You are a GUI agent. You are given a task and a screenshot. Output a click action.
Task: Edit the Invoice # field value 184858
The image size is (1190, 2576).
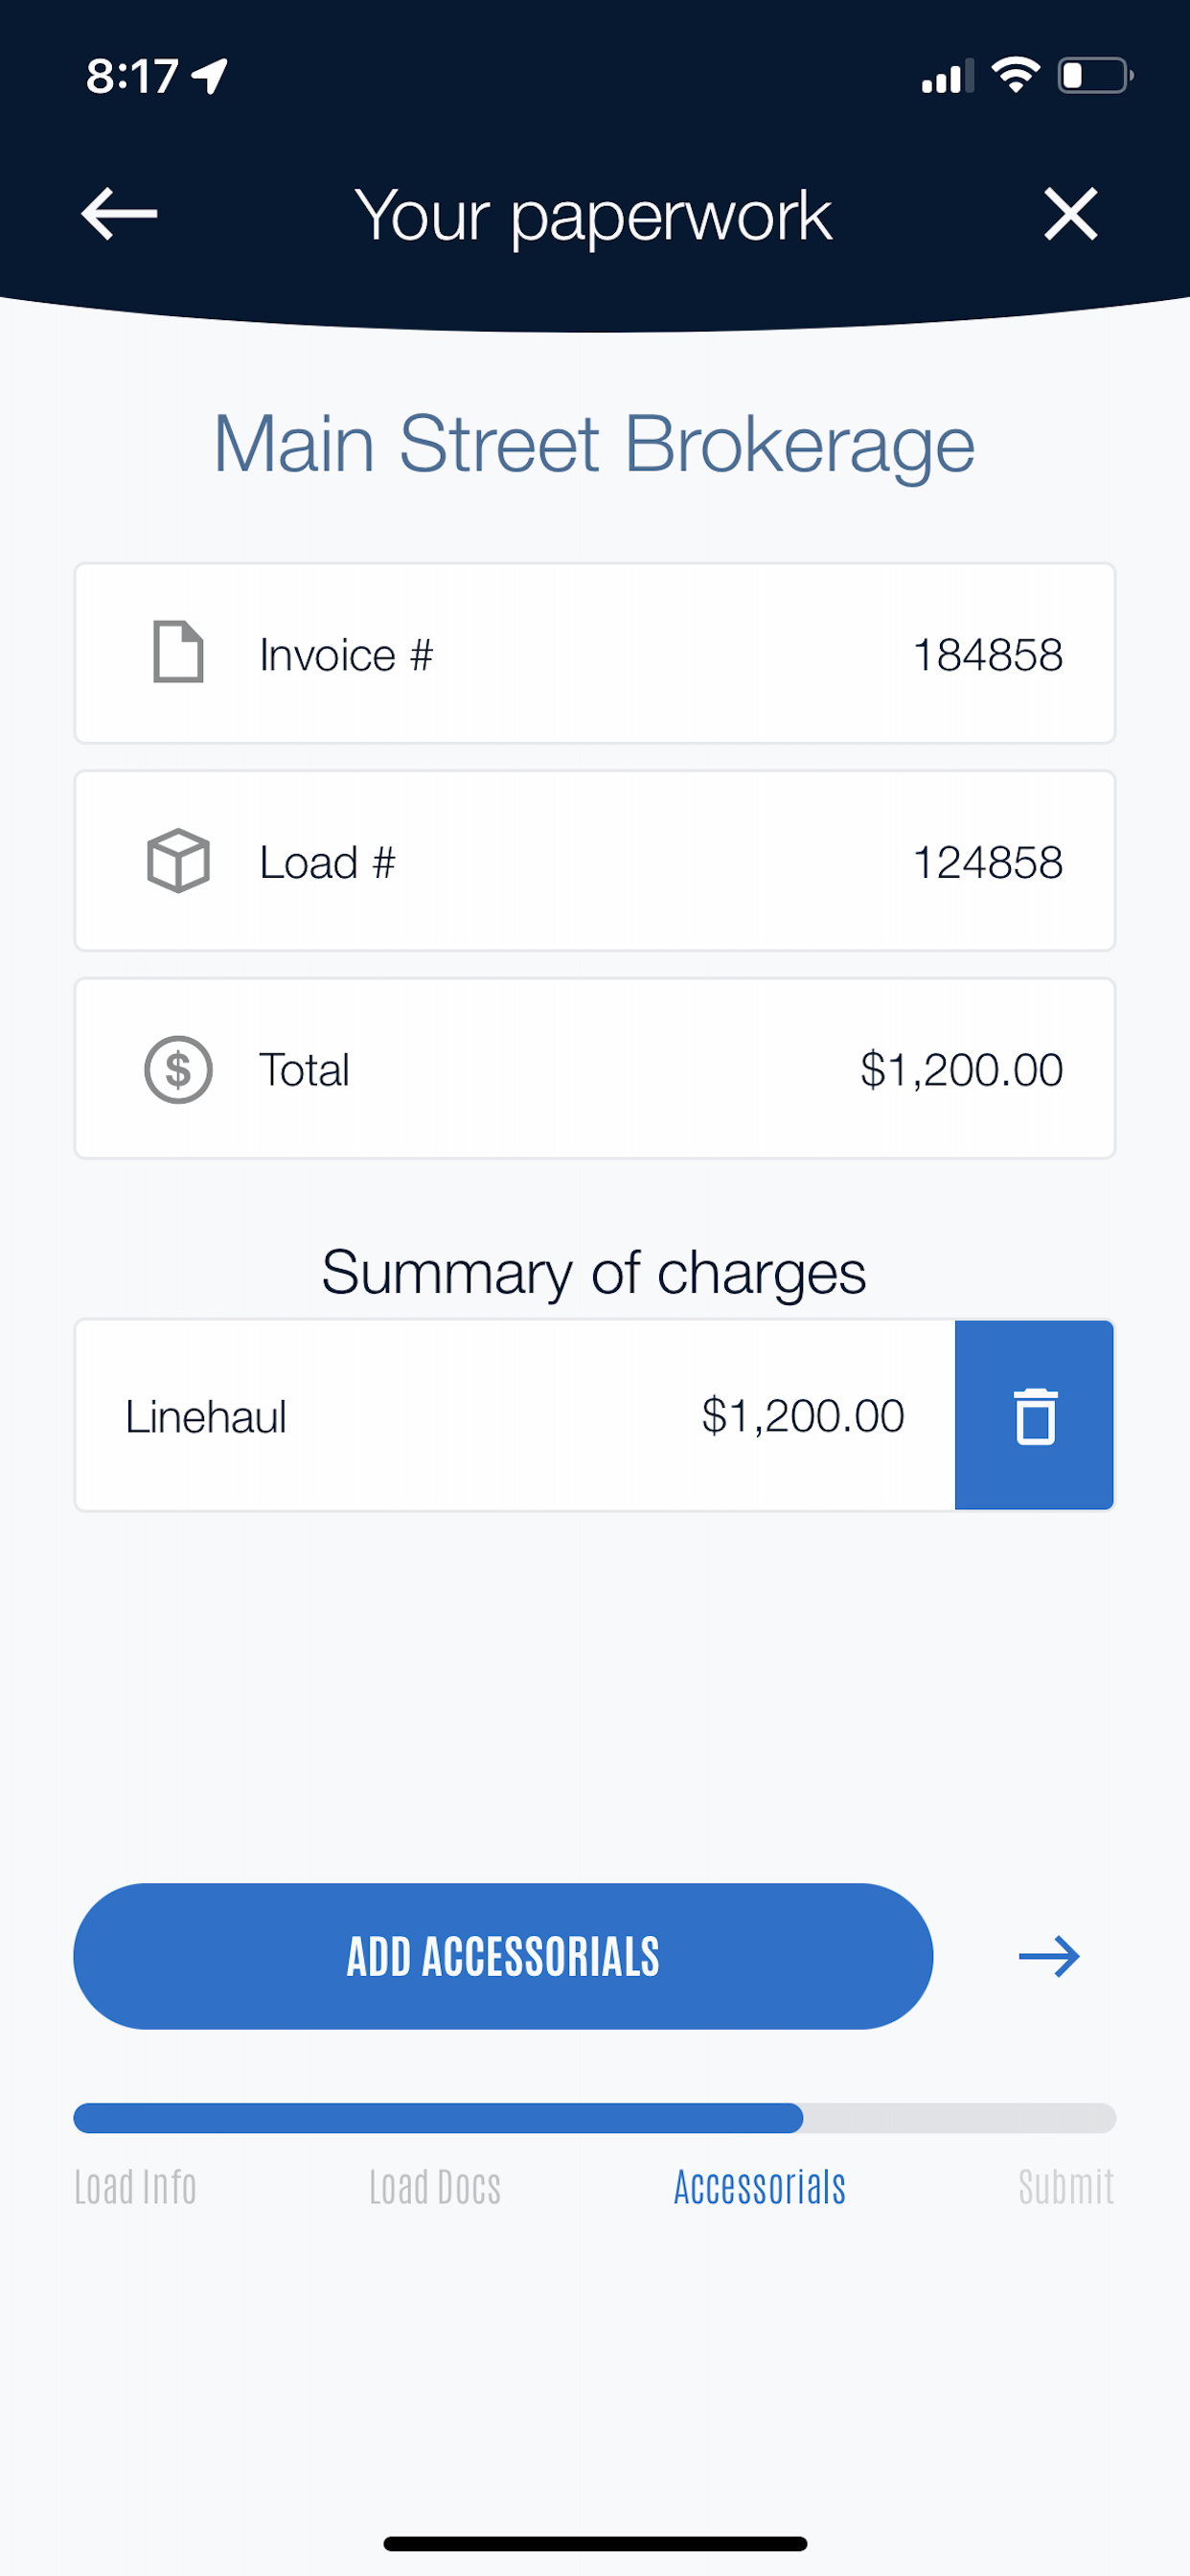click(988, 655)
